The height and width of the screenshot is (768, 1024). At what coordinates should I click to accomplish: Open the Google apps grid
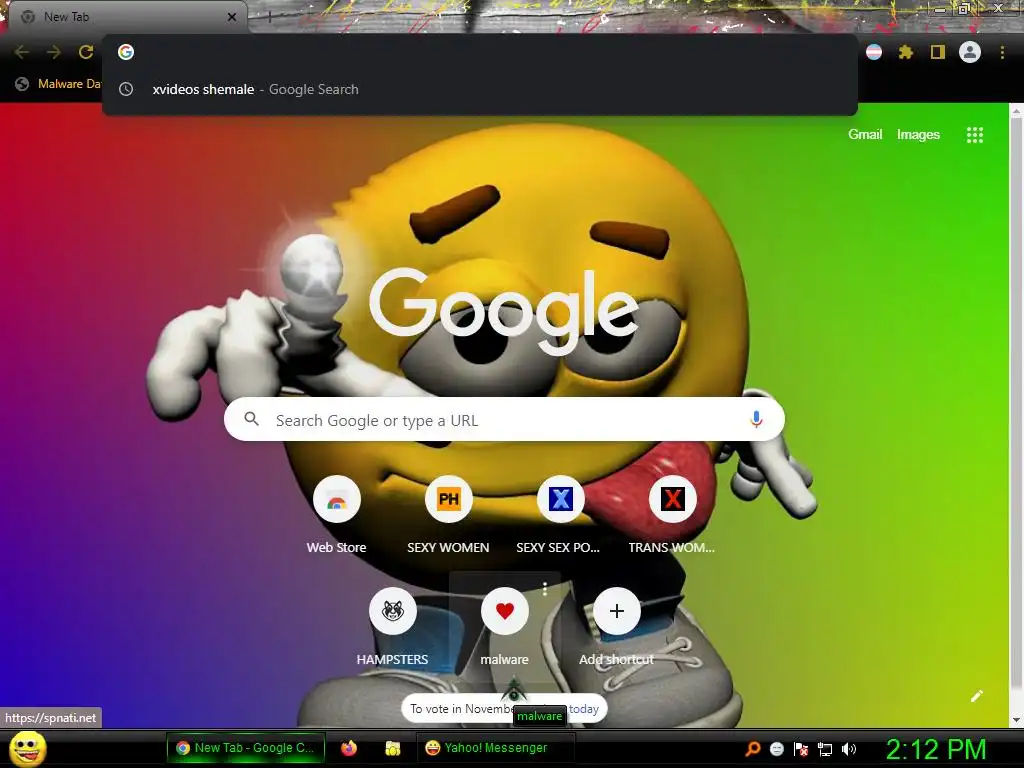click(x=975, y=135)
